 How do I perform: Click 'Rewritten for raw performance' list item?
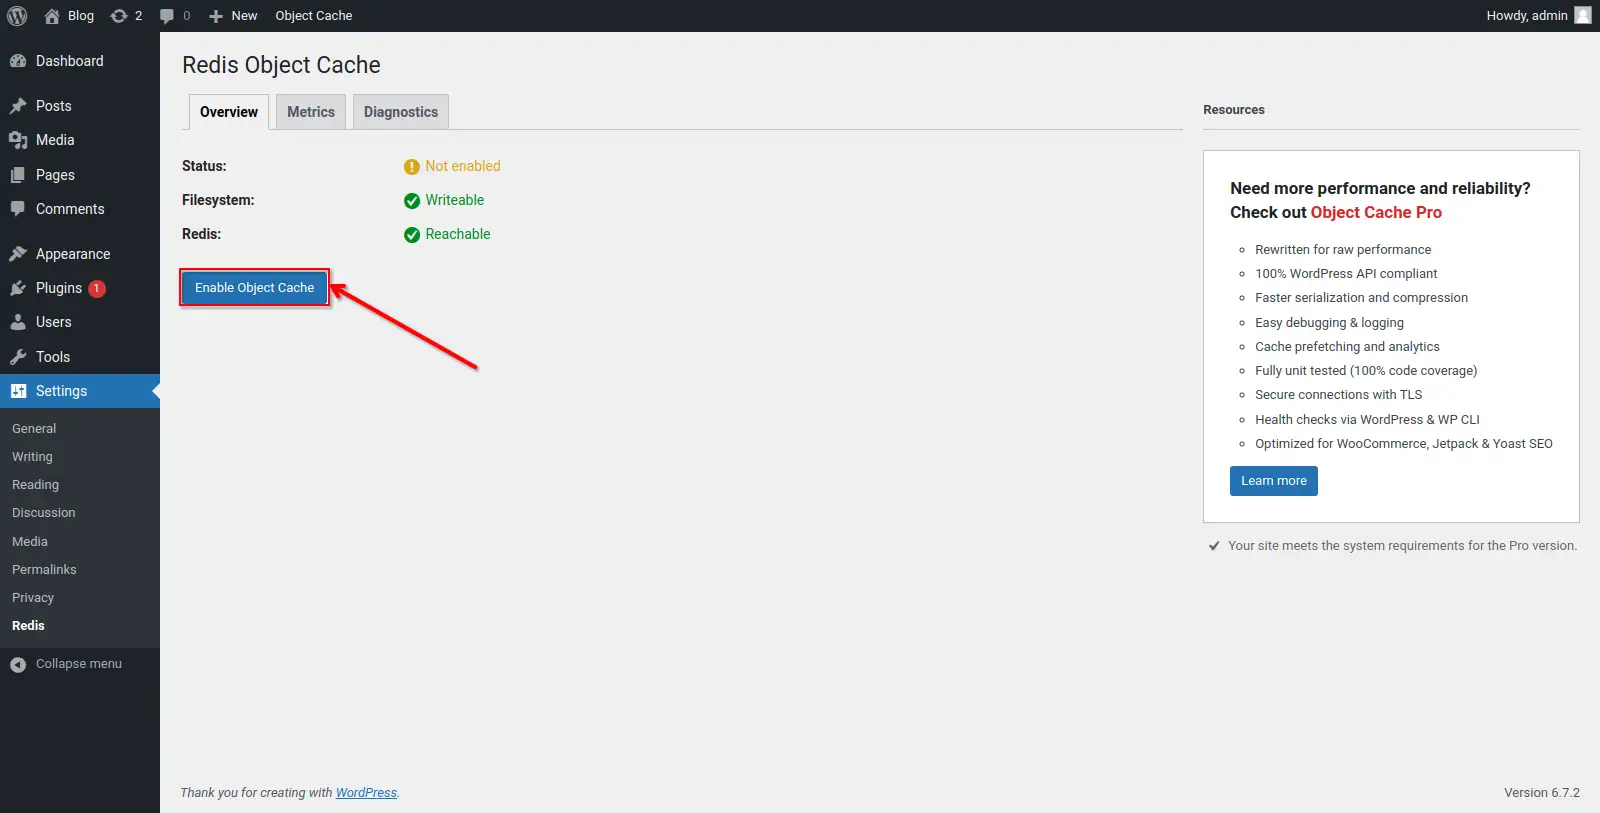(x=1343, y=250)
